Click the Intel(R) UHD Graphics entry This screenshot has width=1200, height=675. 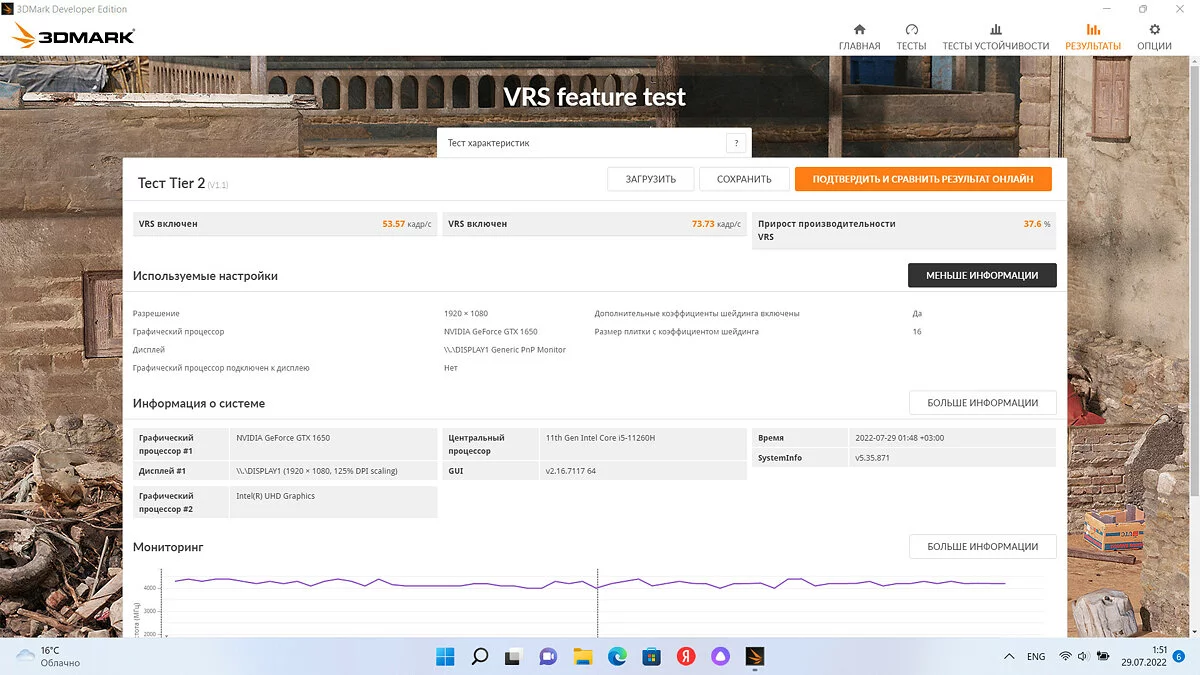[x=276, y=496]
